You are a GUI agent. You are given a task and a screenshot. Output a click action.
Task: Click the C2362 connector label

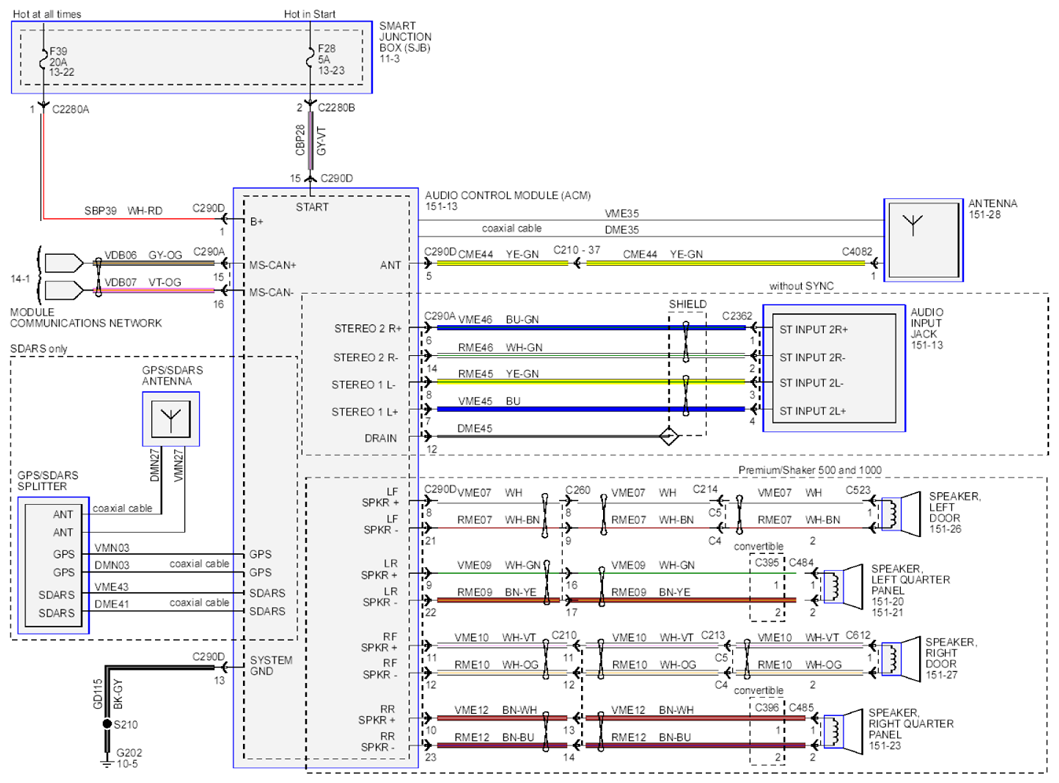(x=737, y=315)
